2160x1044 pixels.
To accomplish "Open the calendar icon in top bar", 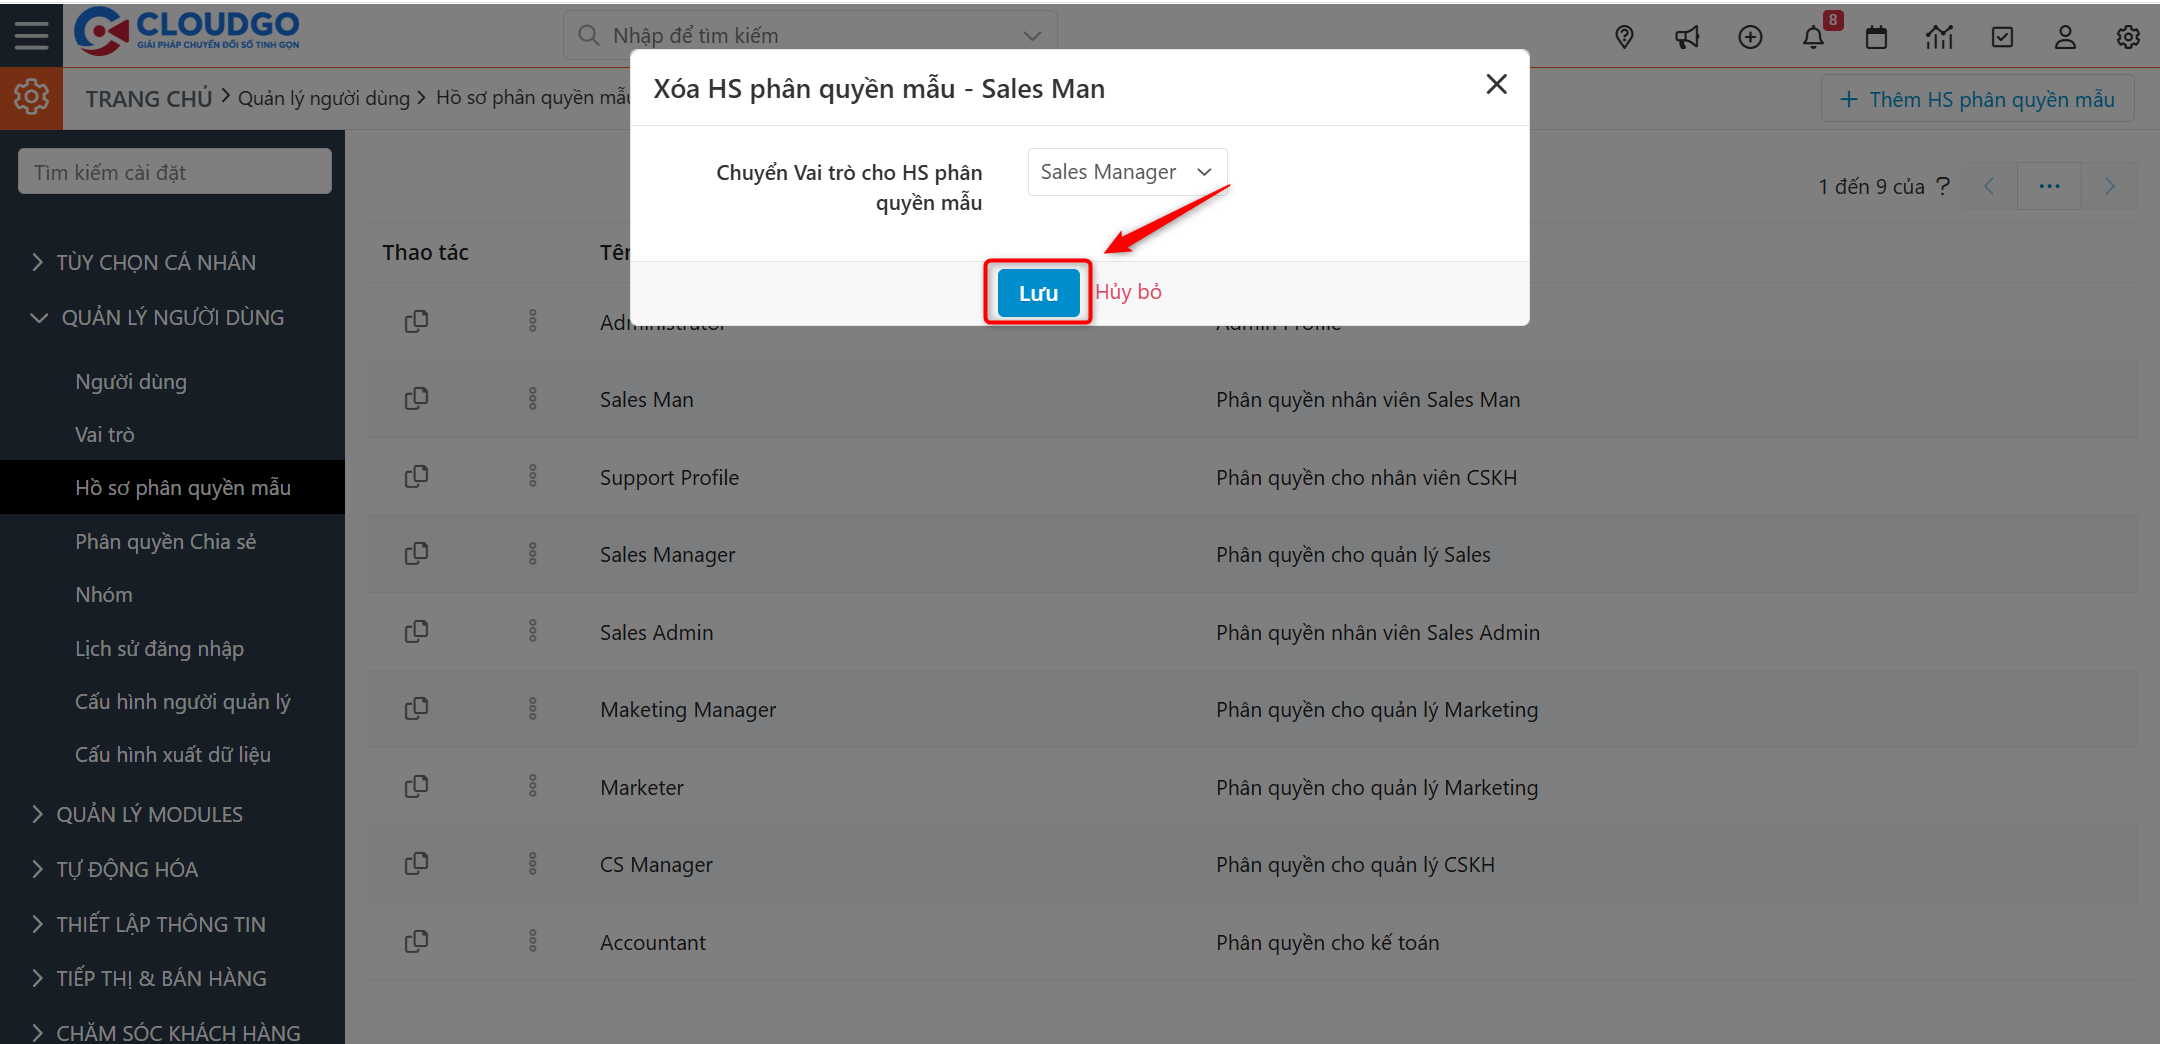I will pos(1876,37).
